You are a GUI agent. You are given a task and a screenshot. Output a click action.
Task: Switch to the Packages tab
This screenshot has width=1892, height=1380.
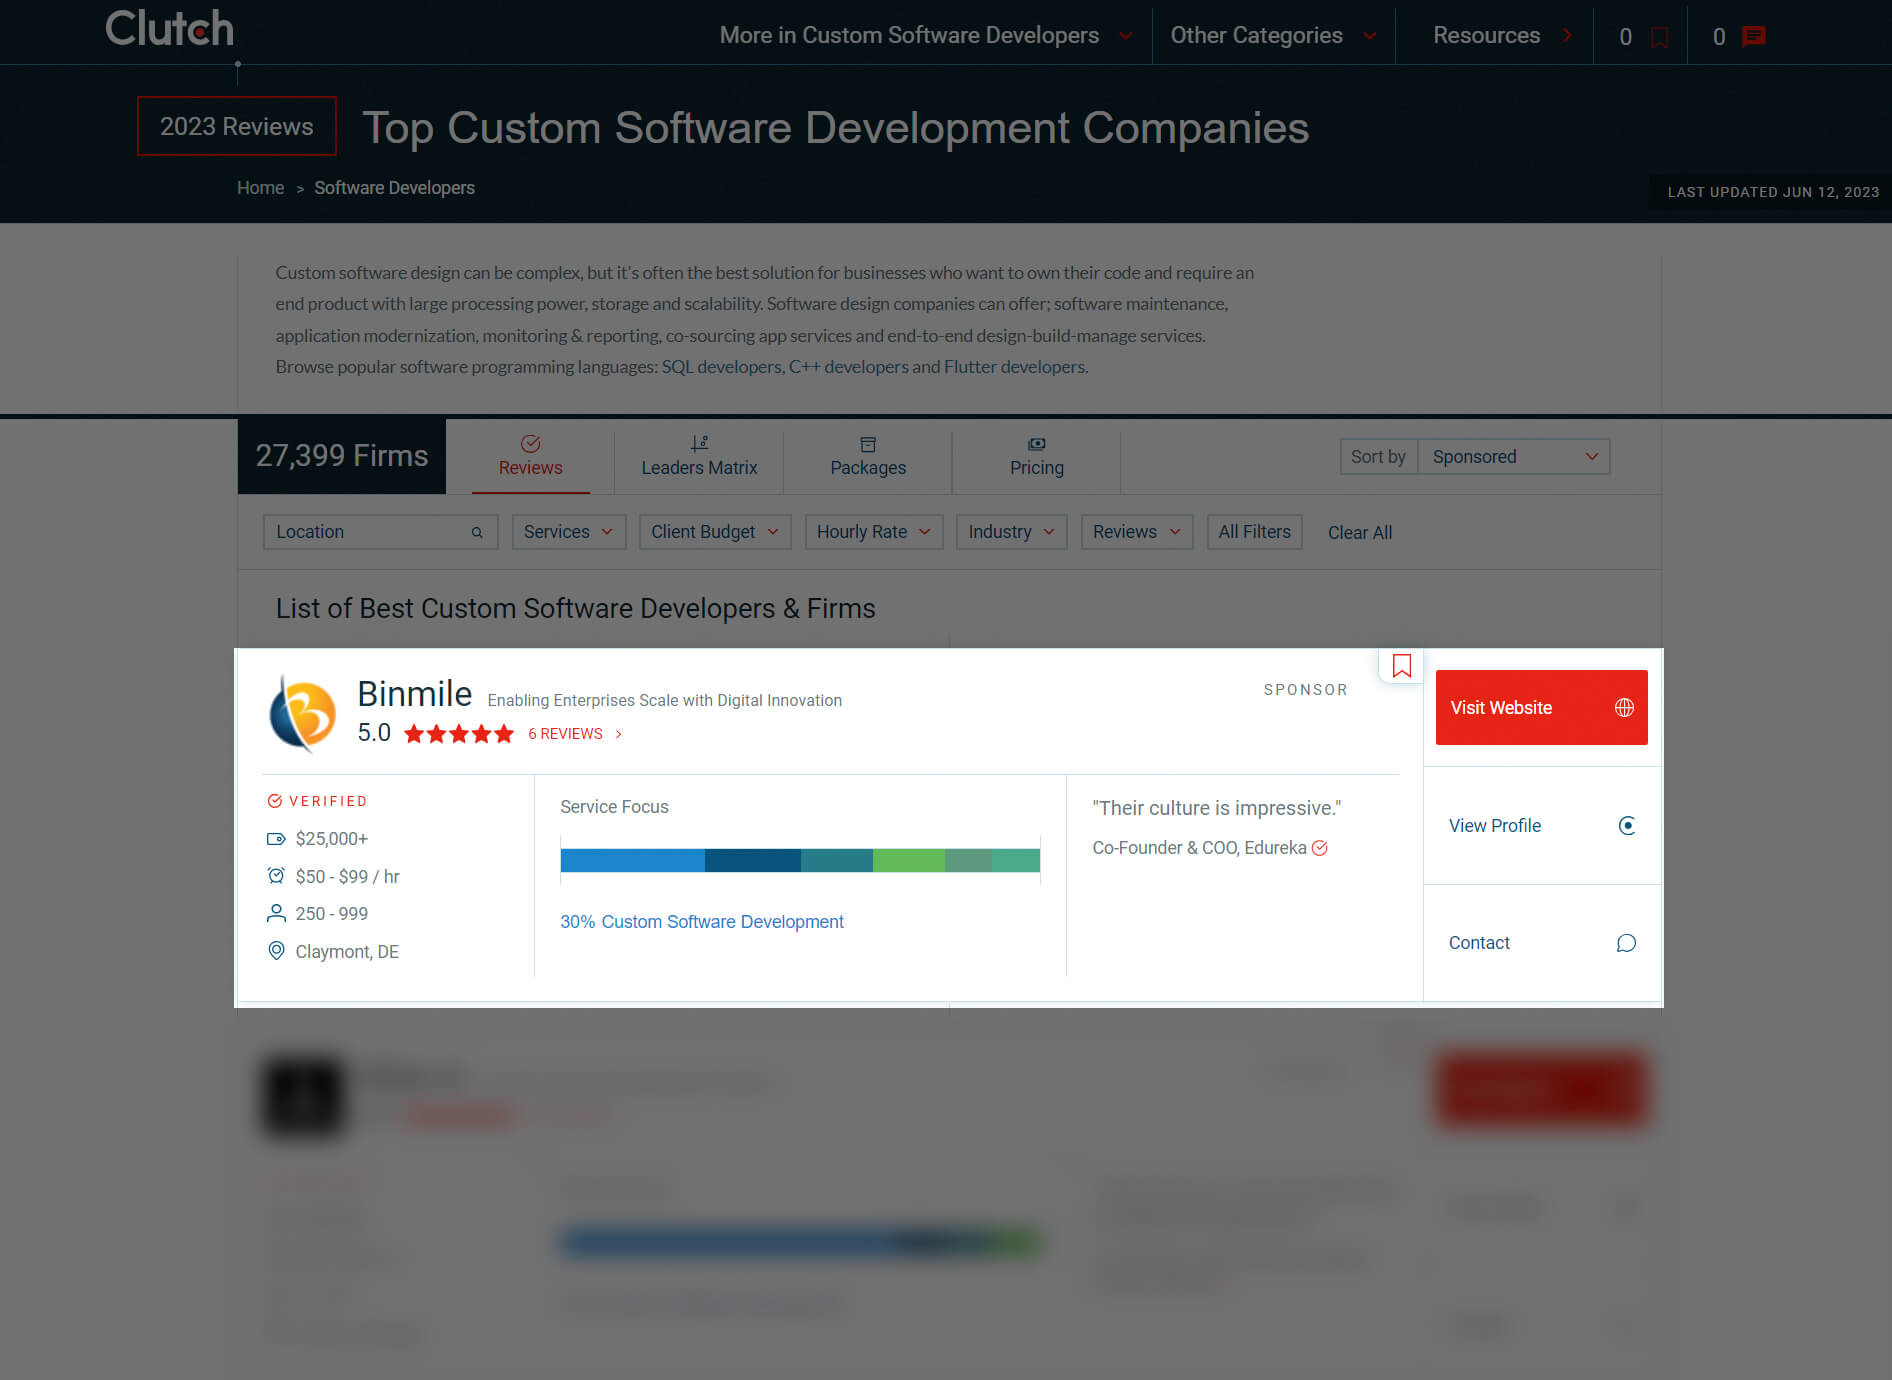click(868, 457)
